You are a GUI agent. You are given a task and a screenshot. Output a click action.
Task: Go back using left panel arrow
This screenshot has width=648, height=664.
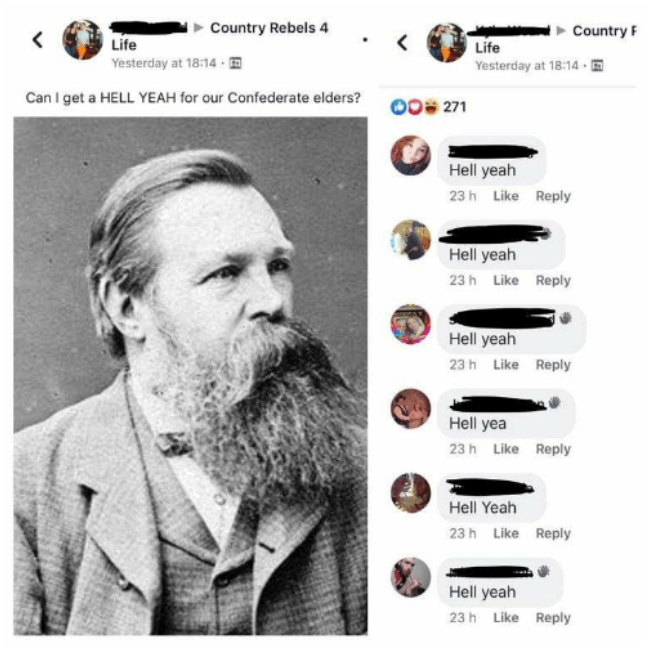tap(38, 40)
